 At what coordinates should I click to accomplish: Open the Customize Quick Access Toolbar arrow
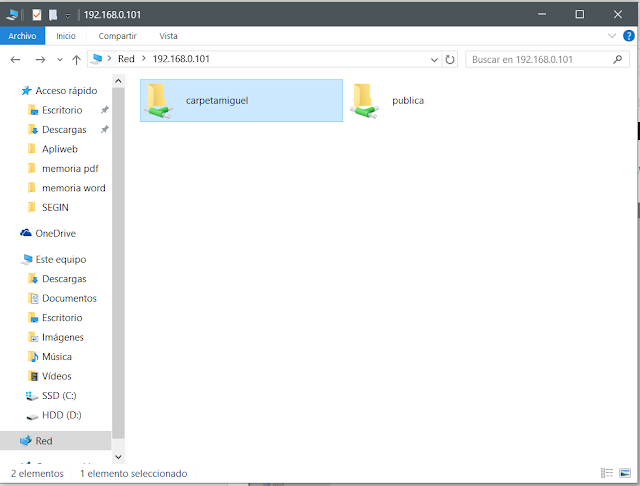coord(68,16)
